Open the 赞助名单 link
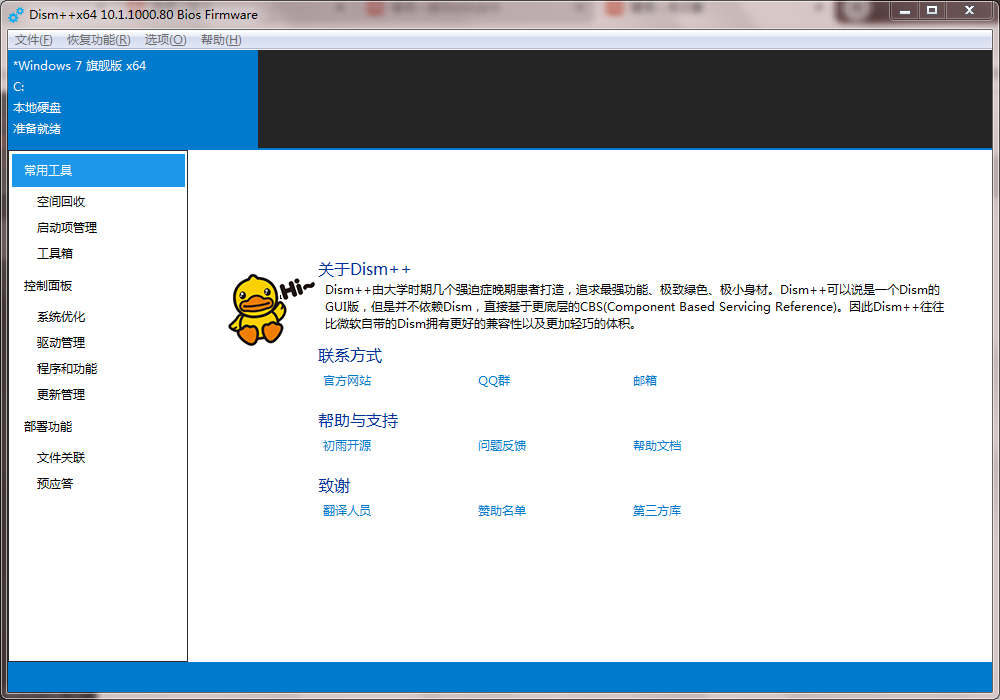Screen dimensions: 1000x700 click(502, 511)
